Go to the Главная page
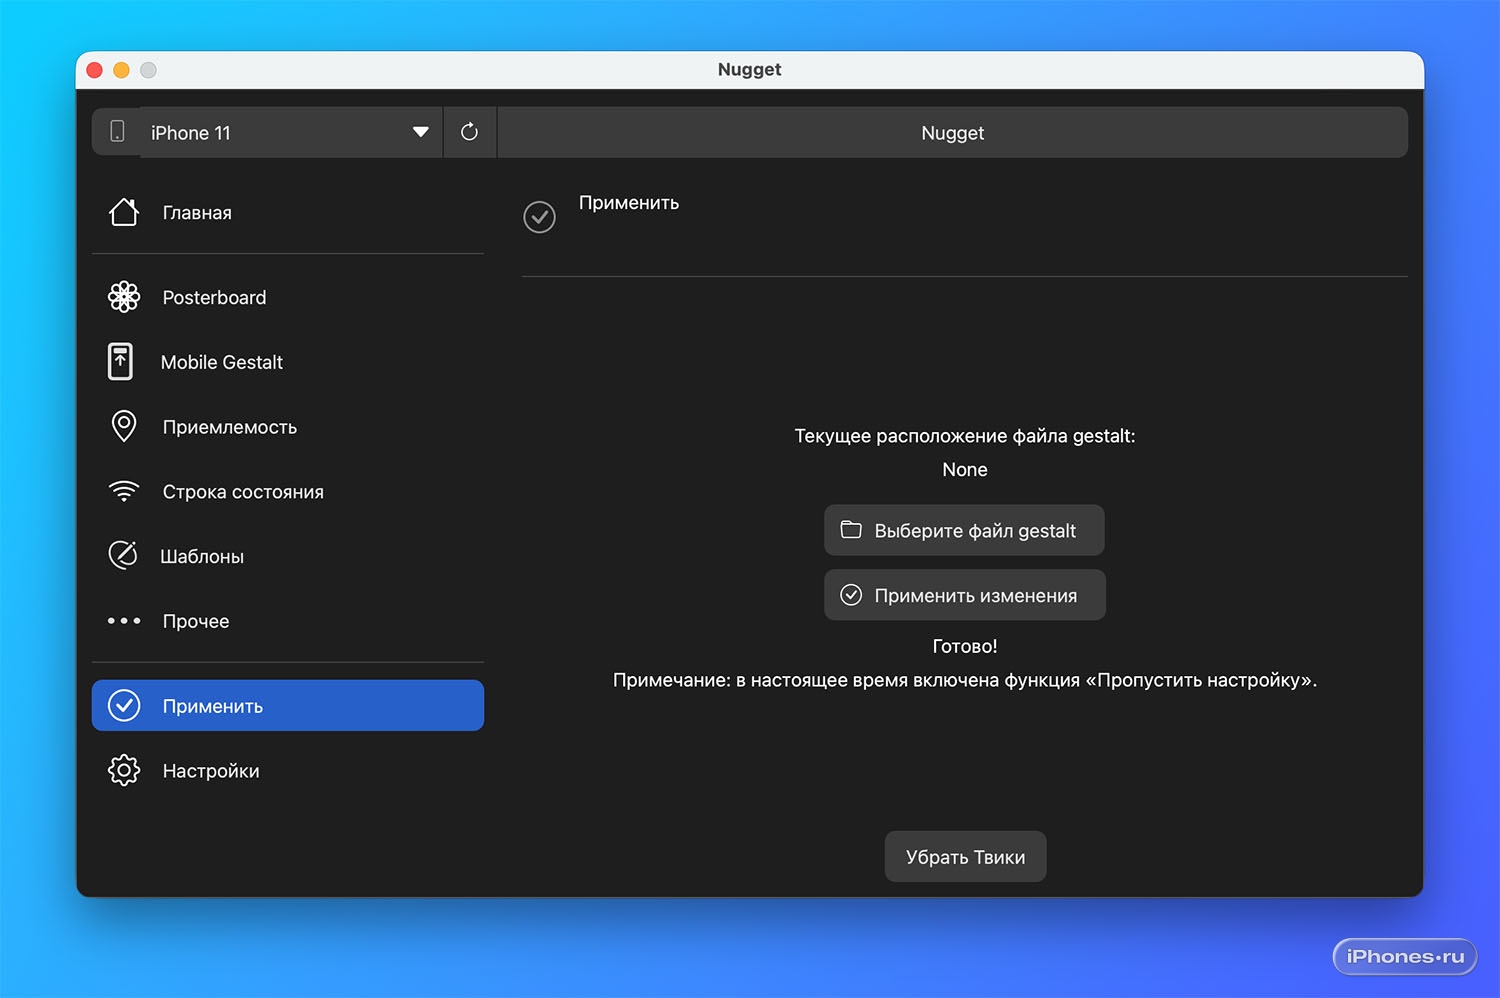 point(288,212)
